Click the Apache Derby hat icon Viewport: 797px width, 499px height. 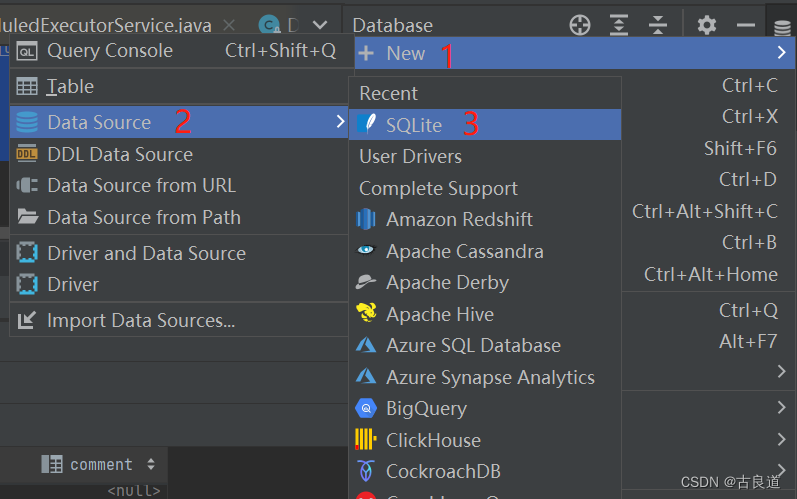(x=366, y=282)
